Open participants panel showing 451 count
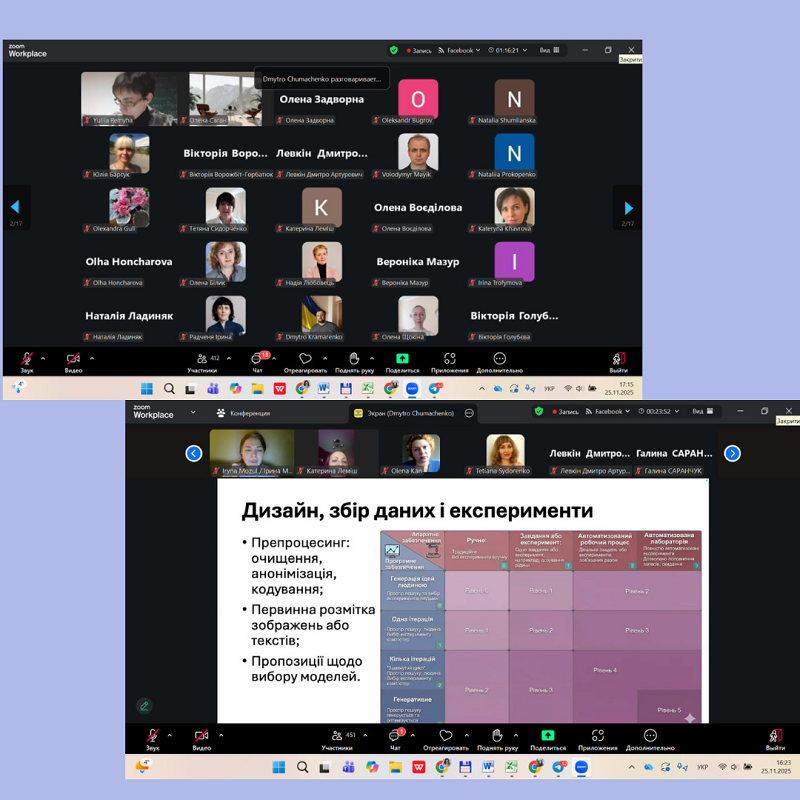 [x=337, y=738]
